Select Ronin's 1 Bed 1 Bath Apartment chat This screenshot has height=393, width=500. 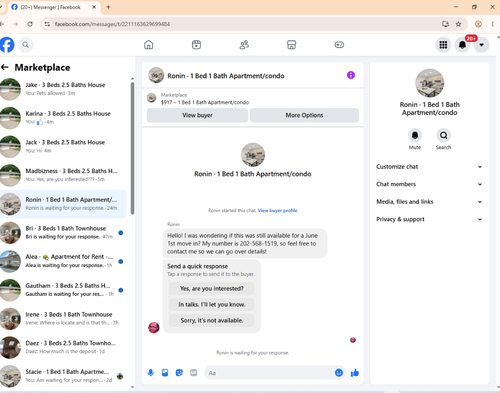pyautogui.click(x=63, y=204)
